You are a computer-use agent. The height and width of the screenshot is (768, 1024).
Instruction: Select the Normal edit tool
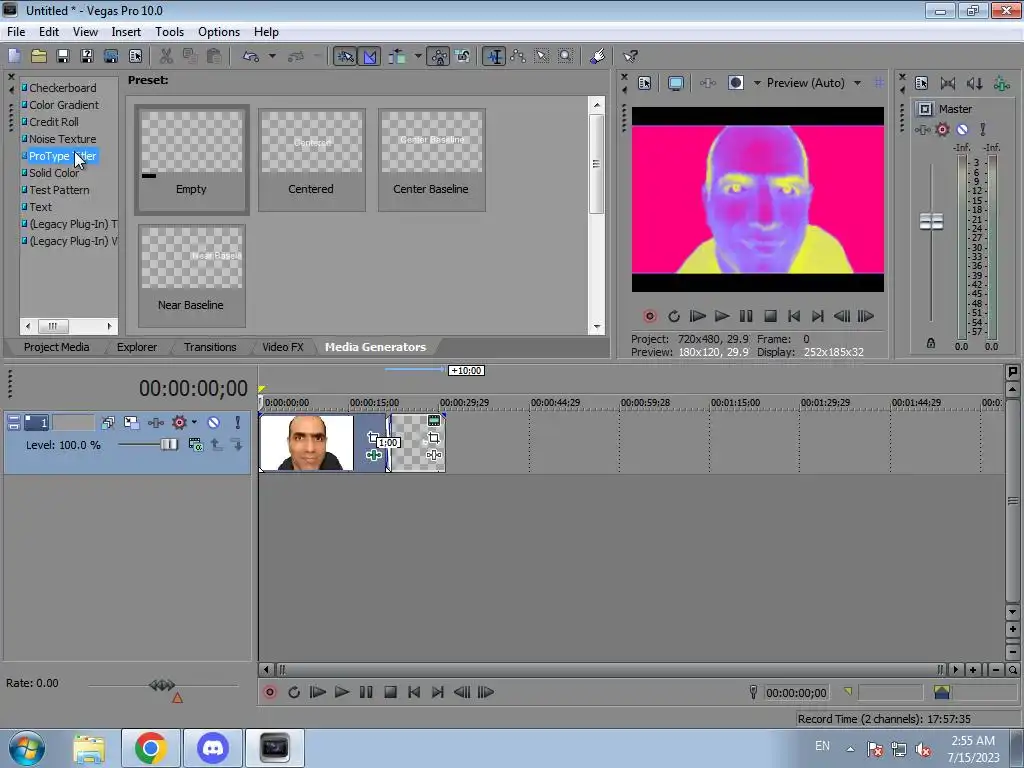click(x=494, y=56)
